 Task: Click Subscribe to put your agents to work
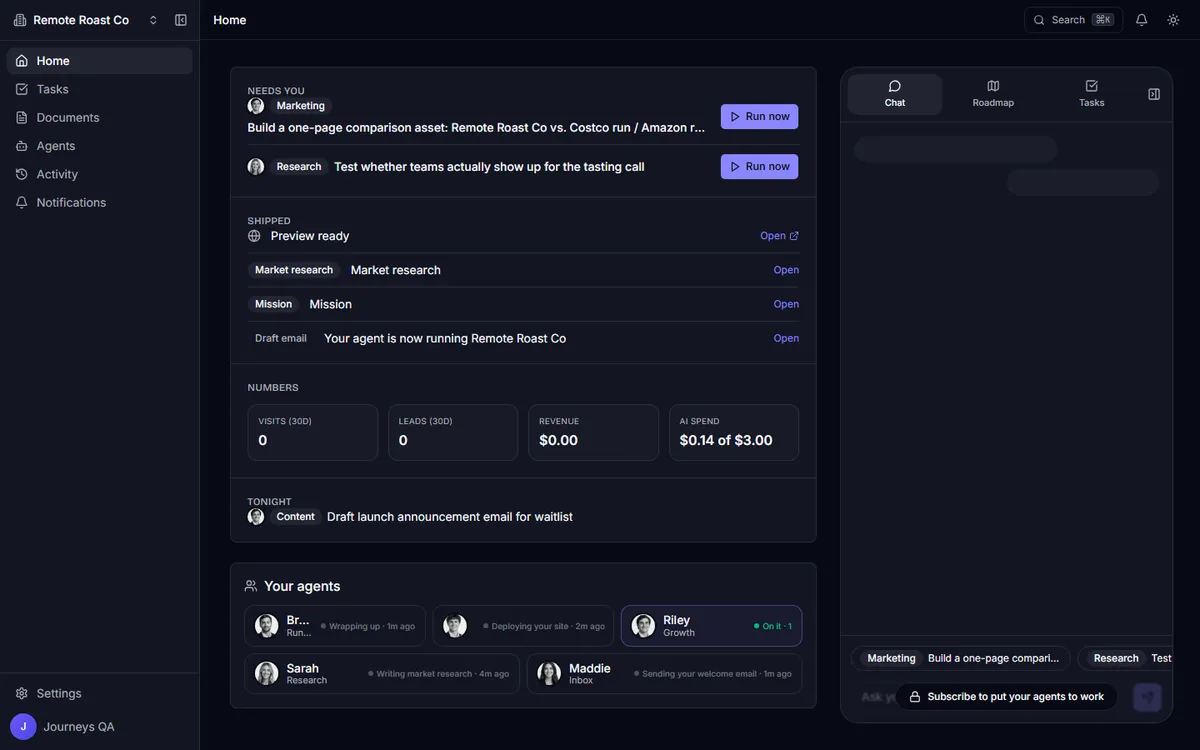(1006, 697)
